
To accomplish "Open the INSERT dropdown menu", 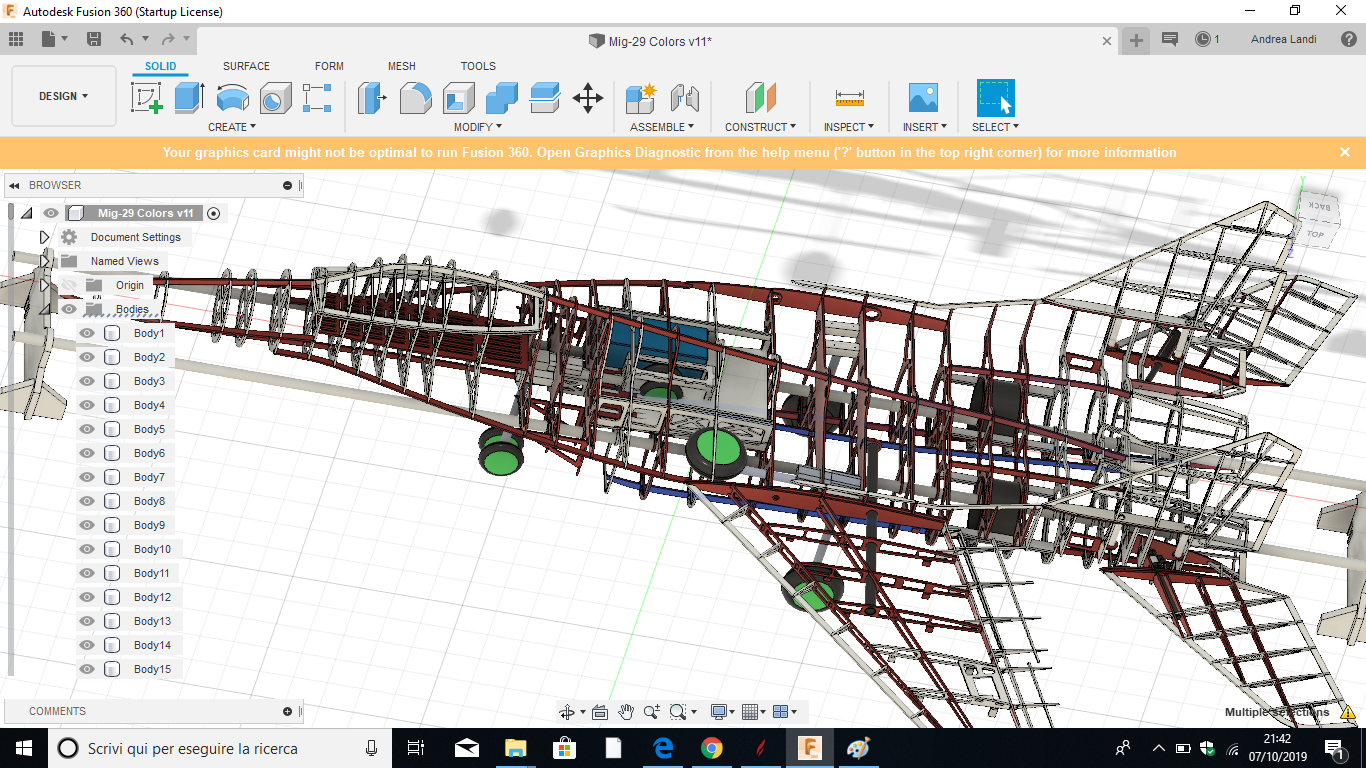I will click(x=925, y=127).
